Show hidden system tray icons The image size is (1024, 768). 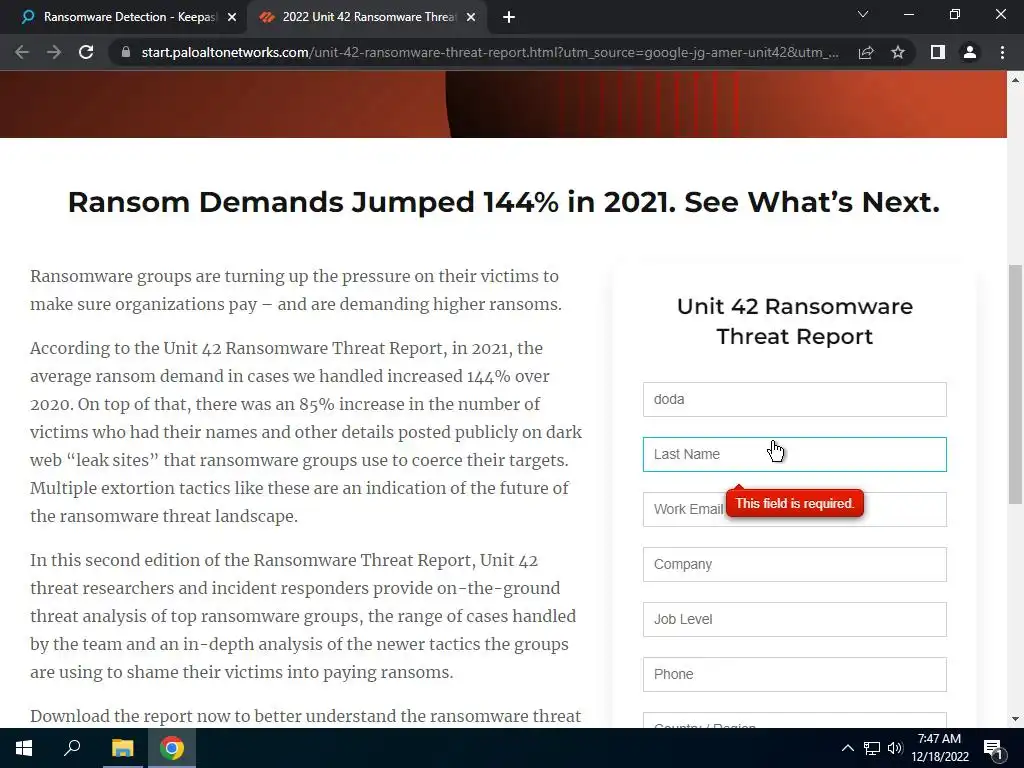tap(848, 748)
